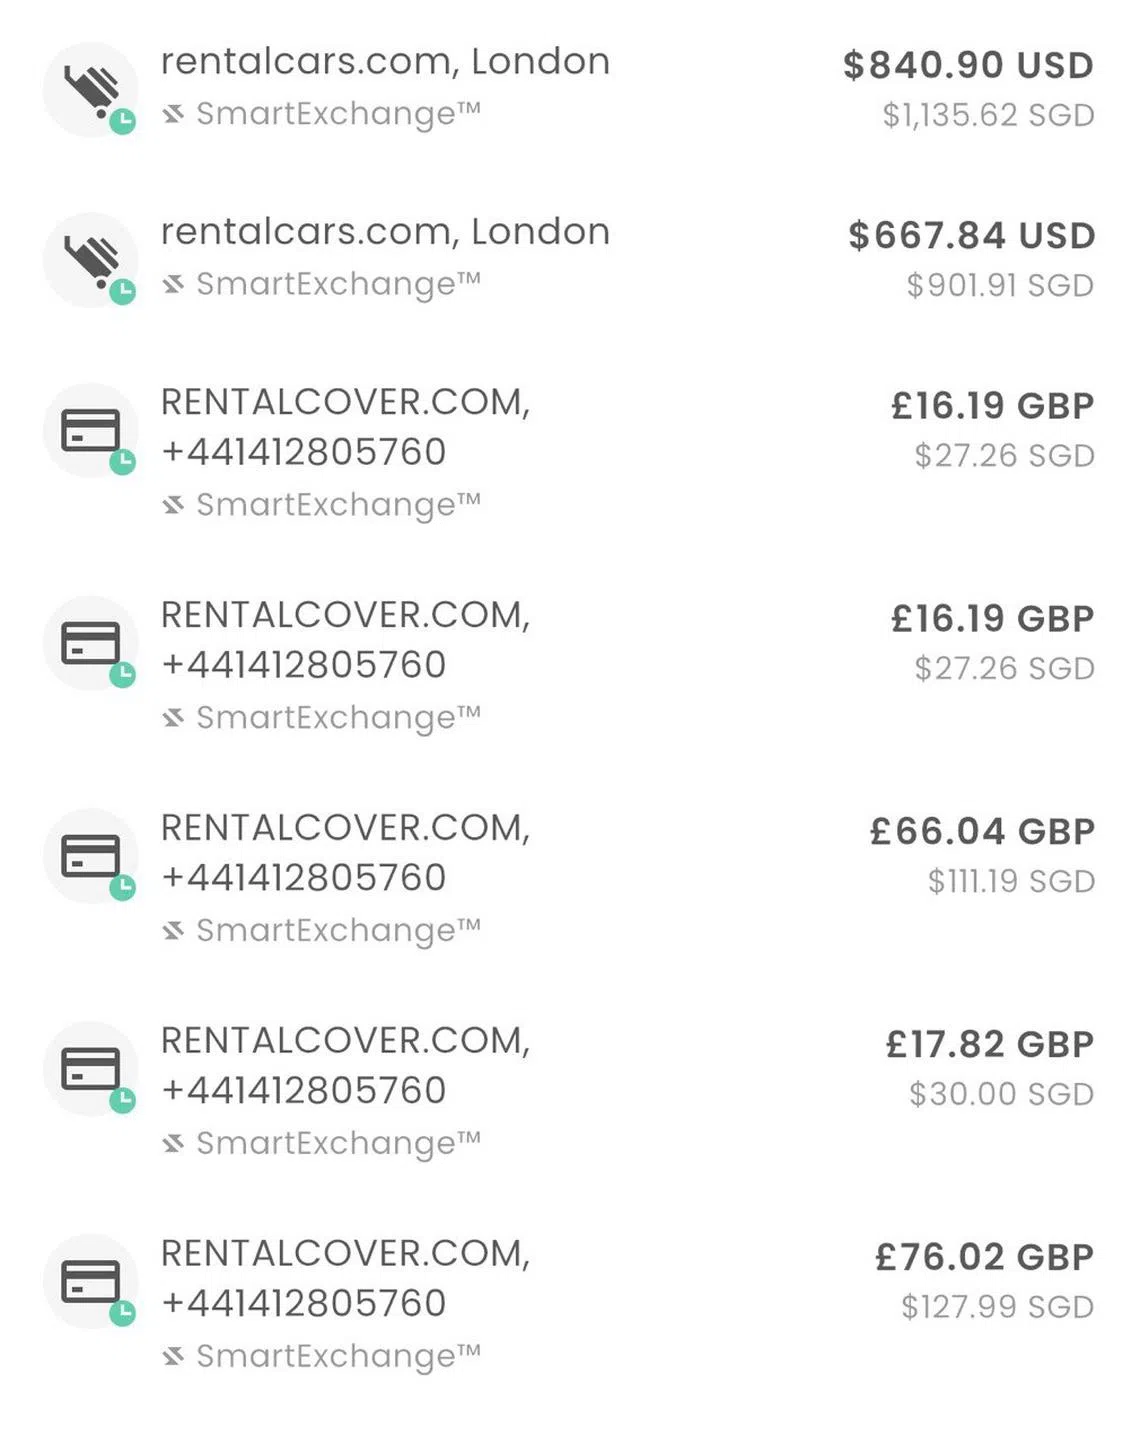Click the card icon beside the £17.82 GBP transaction
The image size is (1140, 1444).
(90, 1069)
